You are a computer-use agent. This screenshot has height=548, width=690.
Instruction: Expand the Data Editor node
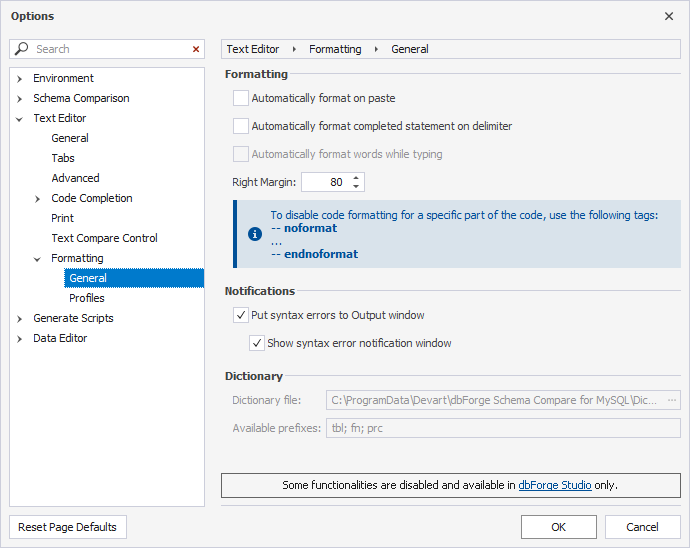19,339
